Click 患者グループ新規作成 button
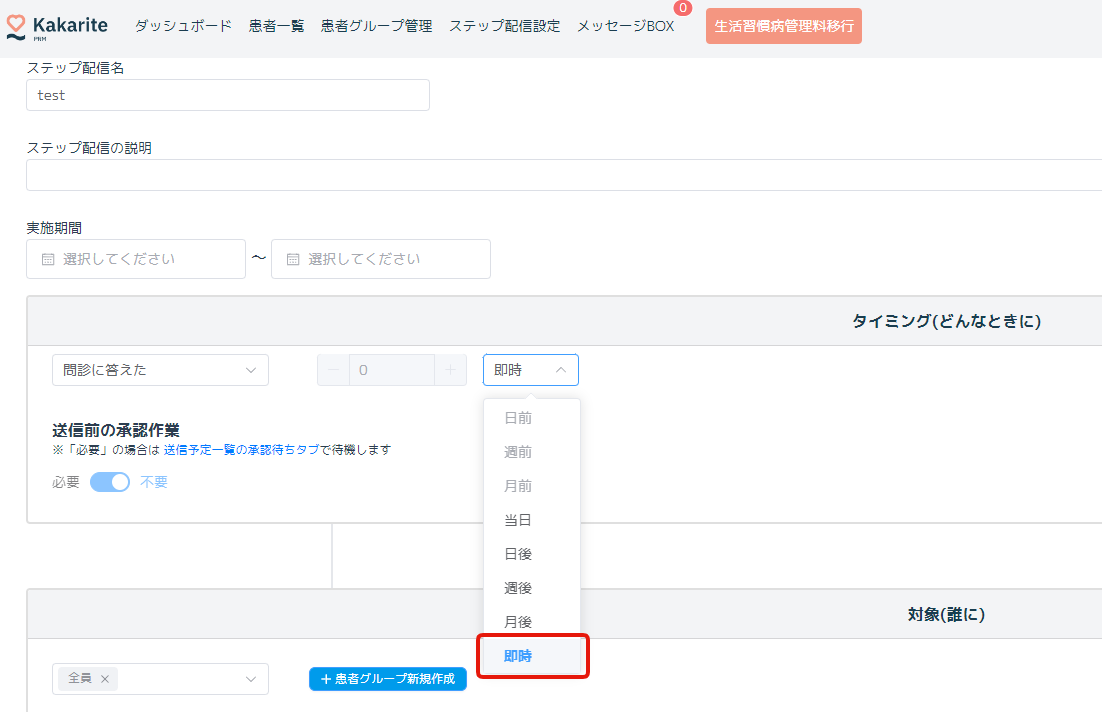This screenshot has height=712, width=1102. point(387,679)
